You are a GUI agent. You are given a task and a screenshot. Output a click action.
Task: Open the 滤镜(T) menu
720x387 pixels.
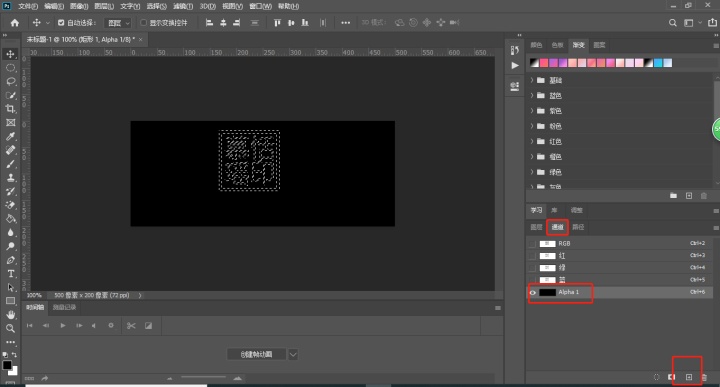(x=183, y=6)
